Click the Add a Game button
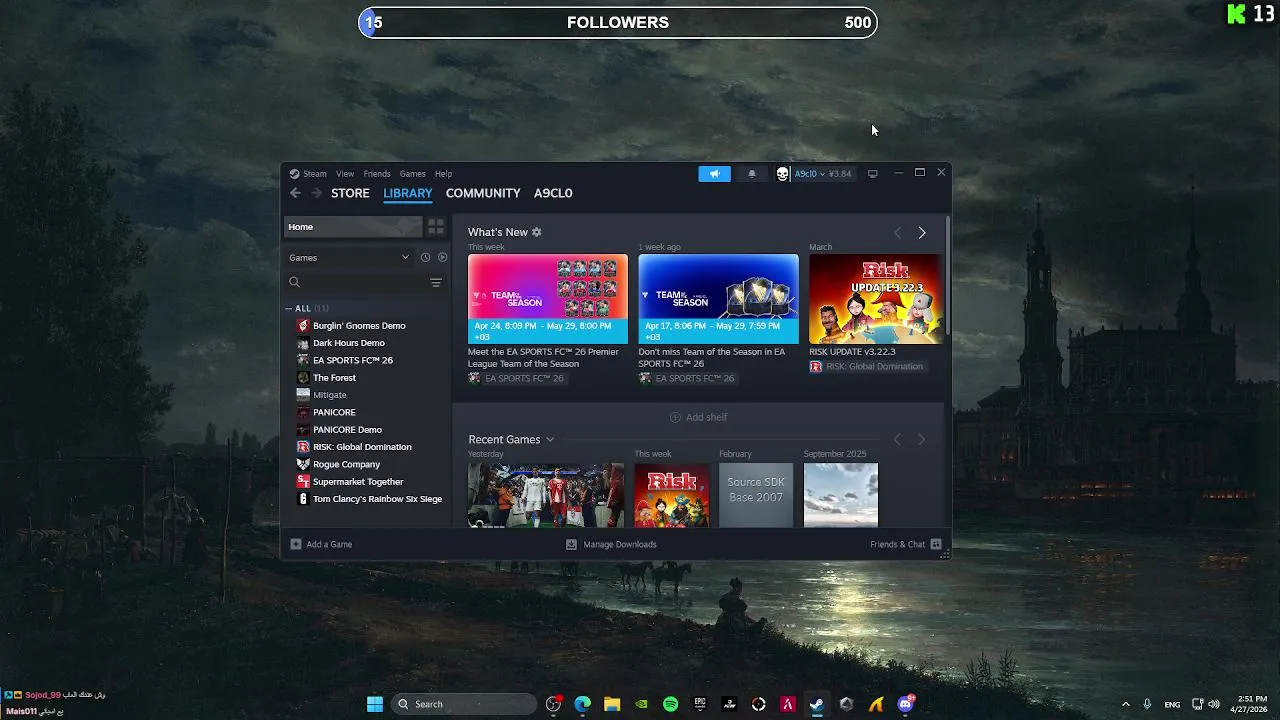Image resolution: width=1280 pixels, height=720 pixels. click(x=321, y=544)
